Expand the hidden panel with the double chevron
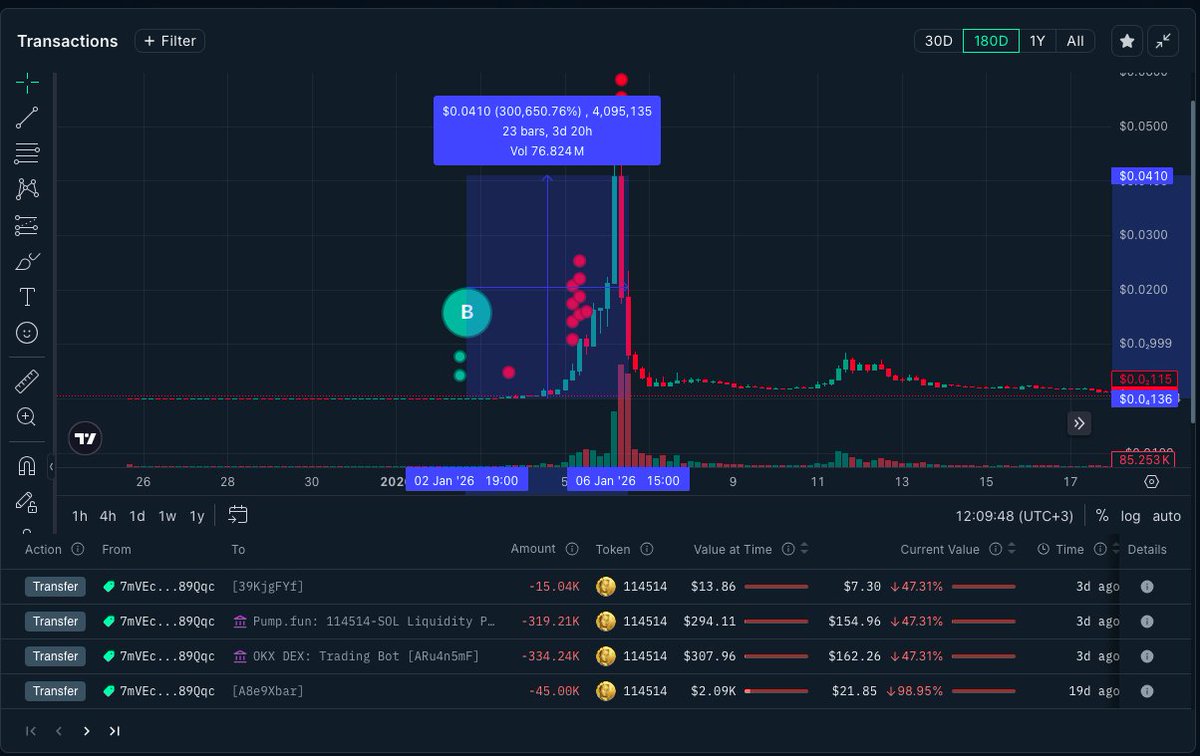The image size is (1200, 756). pyautogui.click(x=1079, y=424)
